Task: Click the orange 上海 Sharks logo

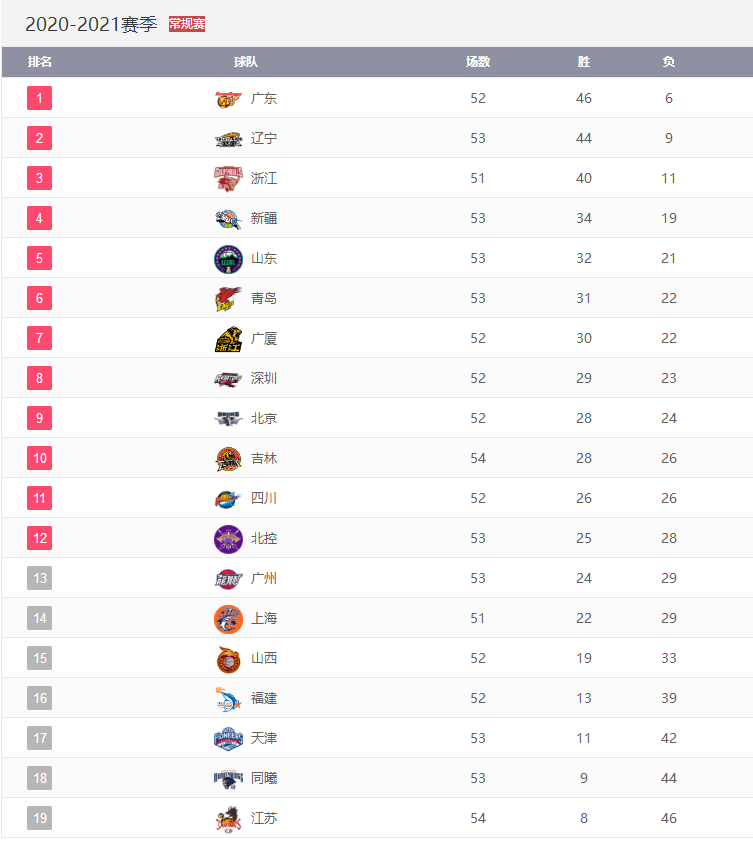Action: coord(228,619)
